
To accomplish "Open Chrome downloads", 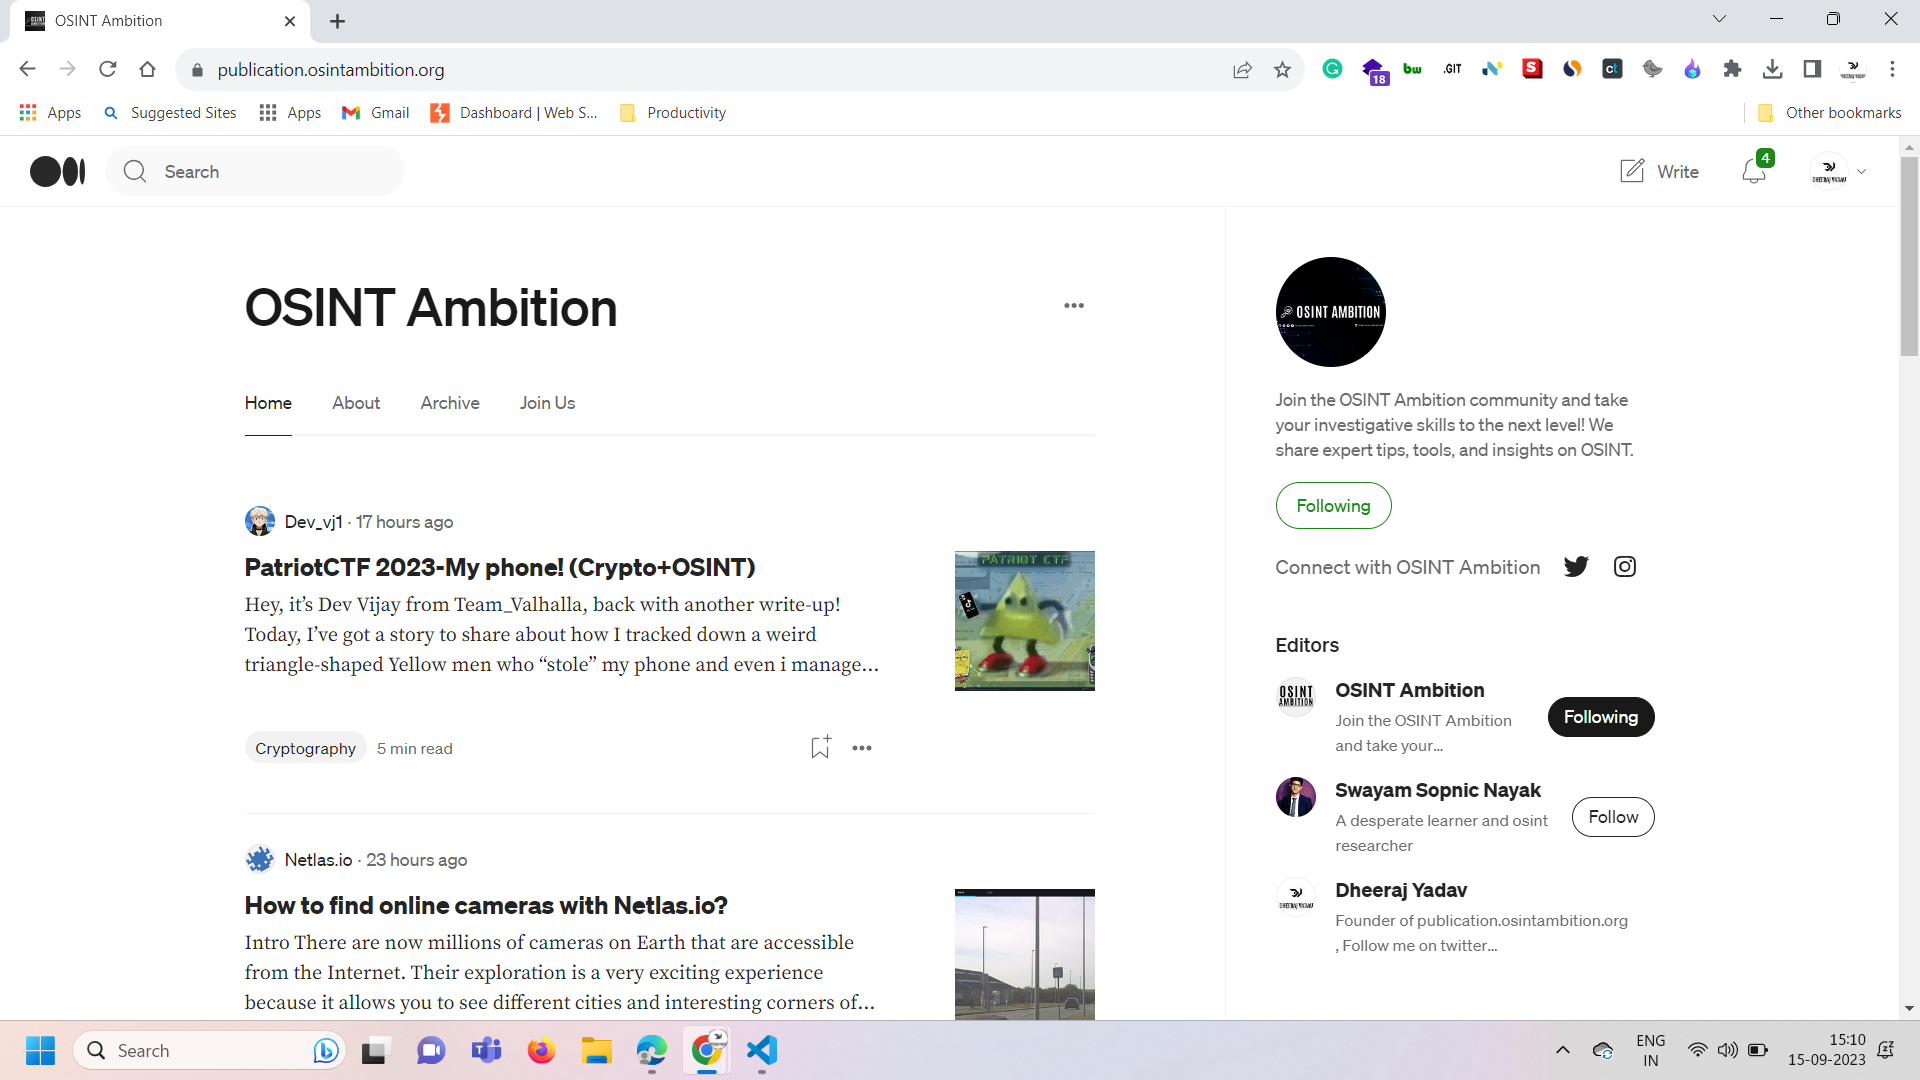I will 1772,69.
